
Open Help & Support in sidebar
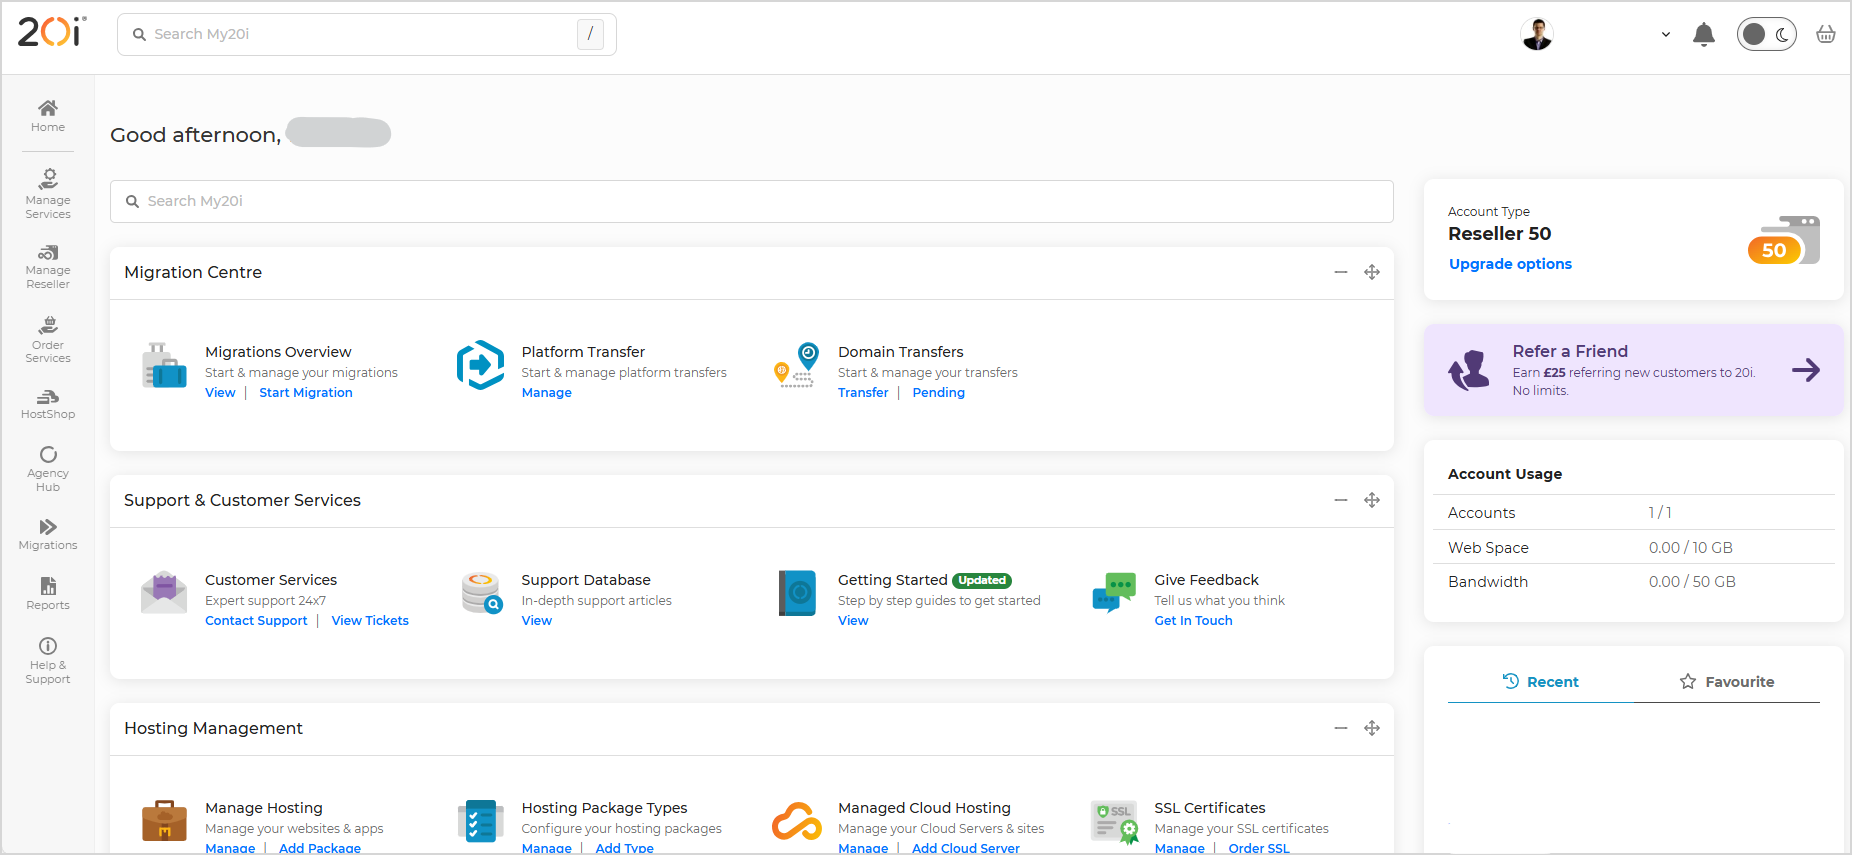pyautogui.click(x=48, y=660)
